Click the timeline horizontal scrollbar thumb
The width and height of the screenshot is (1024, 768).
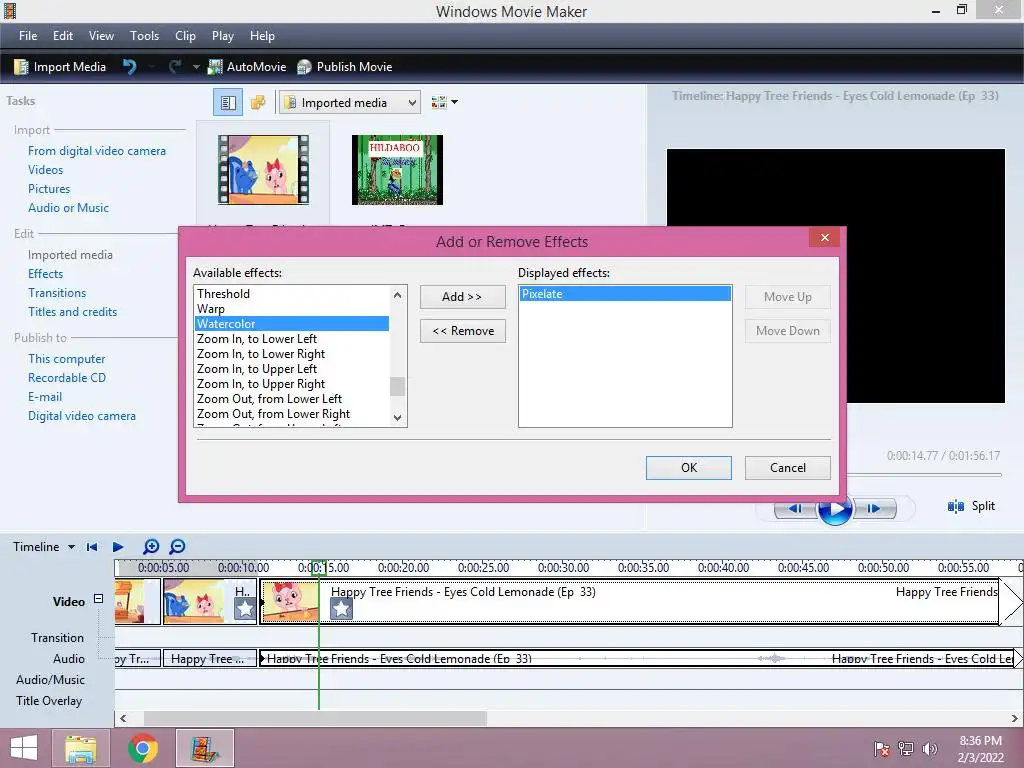[315, 718]
